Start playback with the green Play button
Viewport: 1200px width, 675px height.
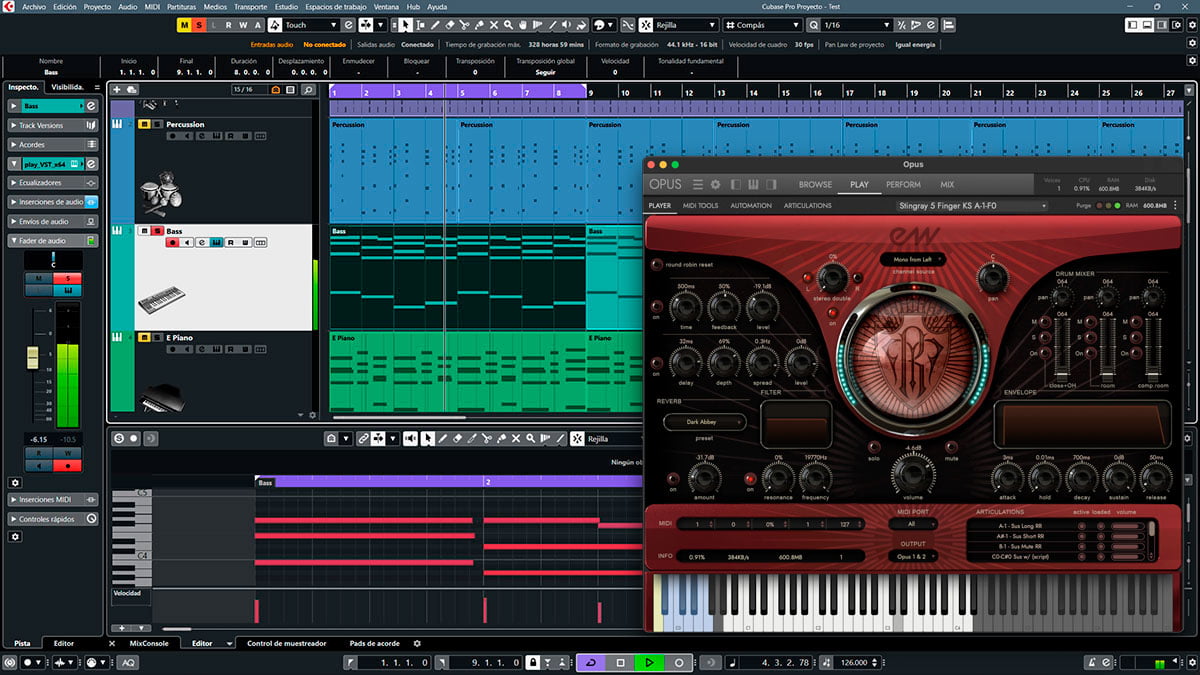coord(649,662)
